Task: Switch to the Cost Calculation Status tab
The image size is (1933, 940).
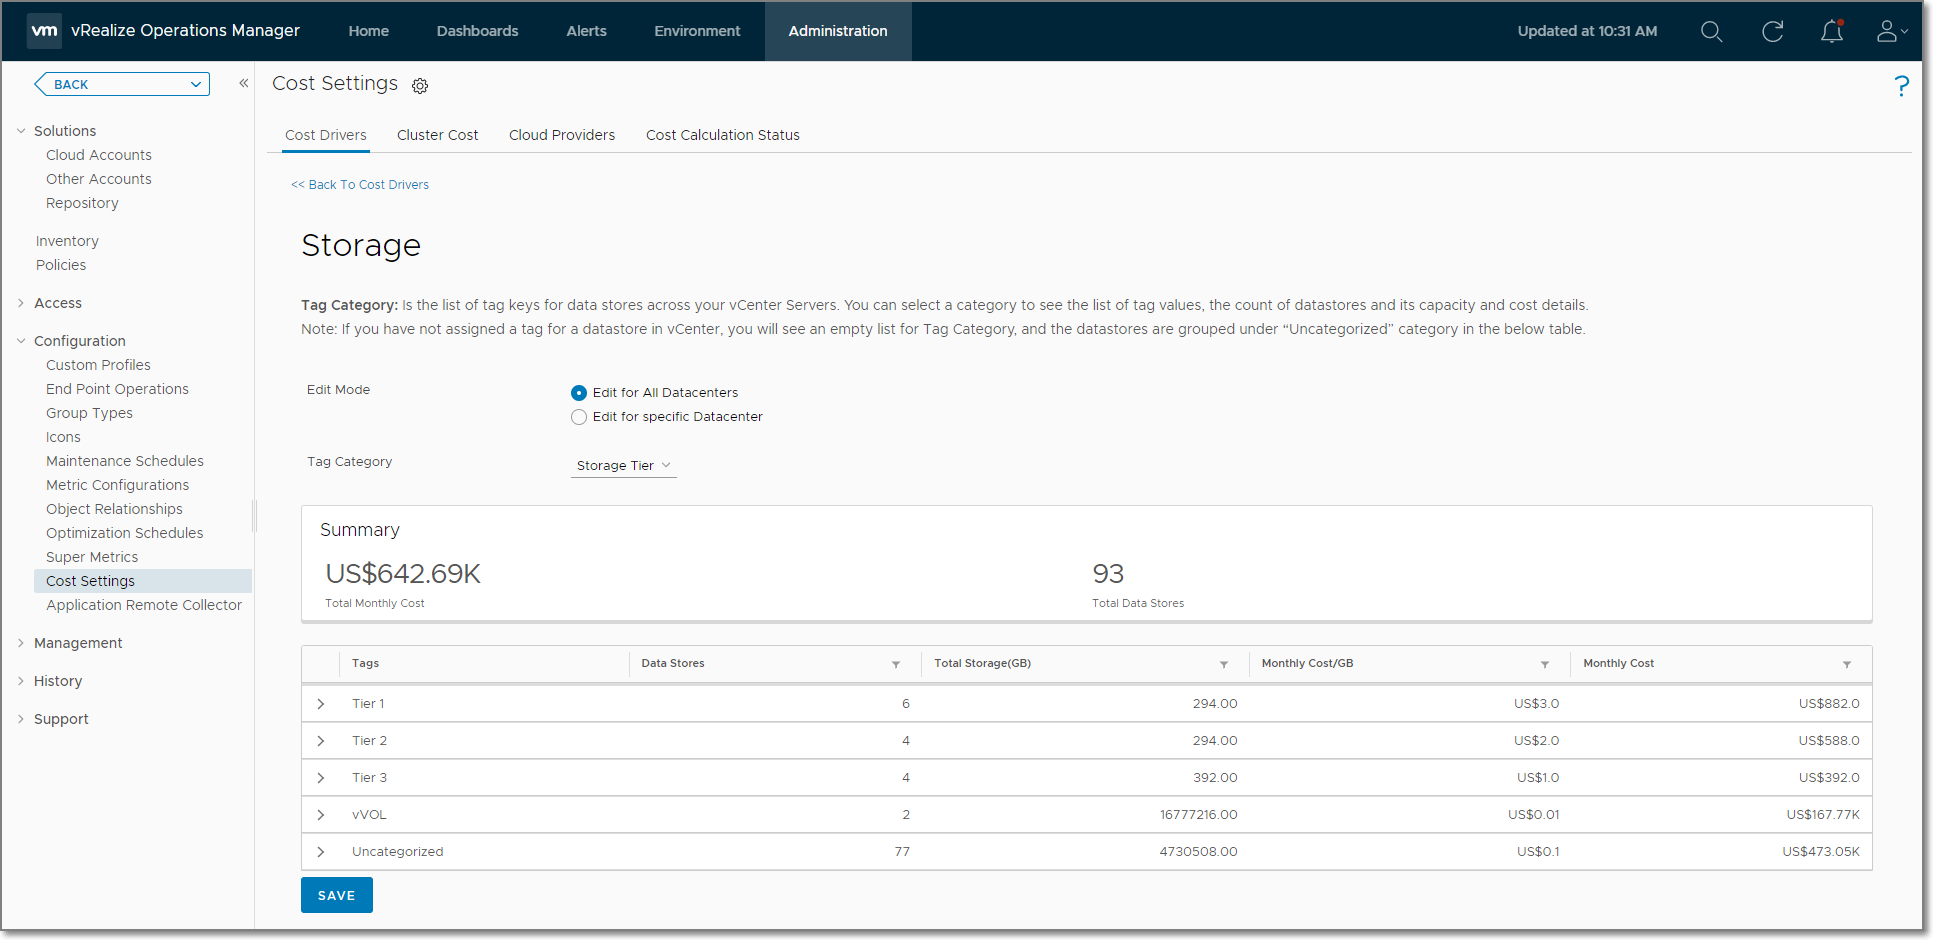Action: 723,135
